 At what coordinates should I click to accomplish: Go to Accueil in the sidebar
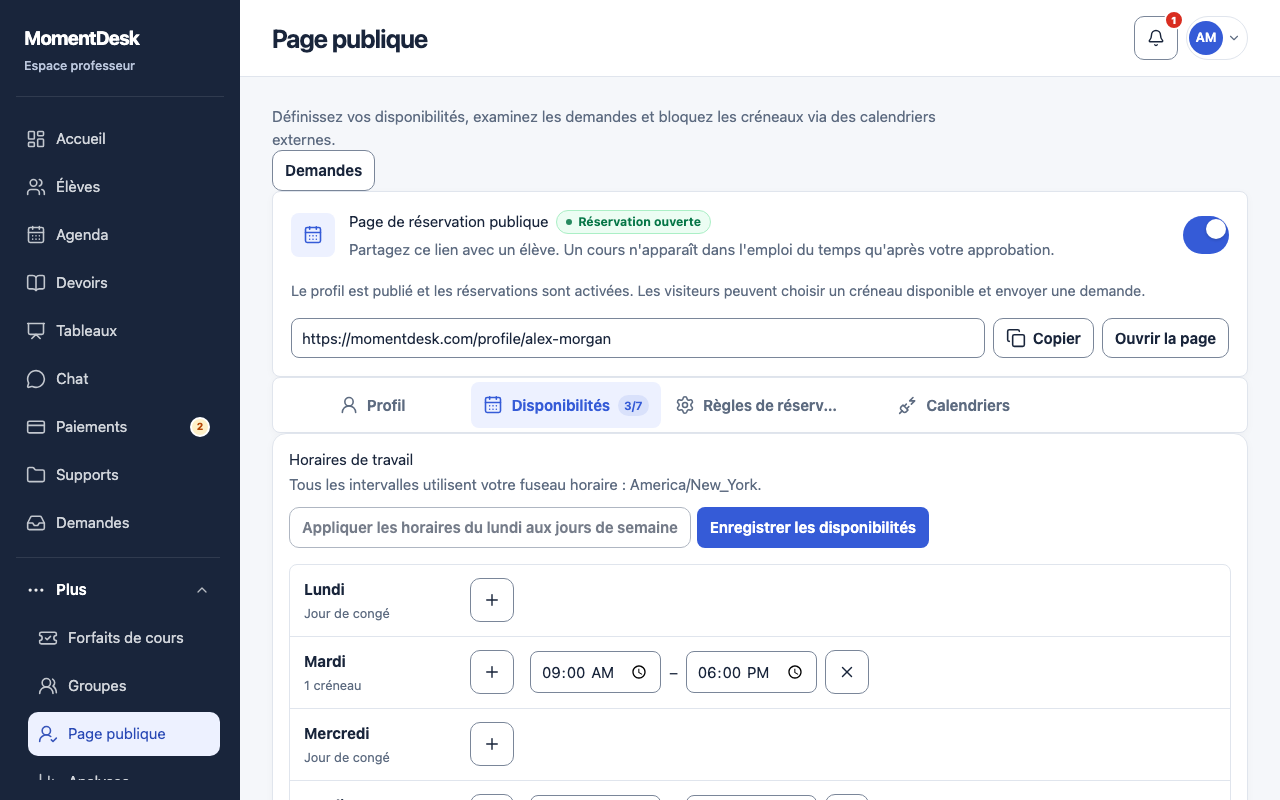pyautogui.click(x=120, y=139)
